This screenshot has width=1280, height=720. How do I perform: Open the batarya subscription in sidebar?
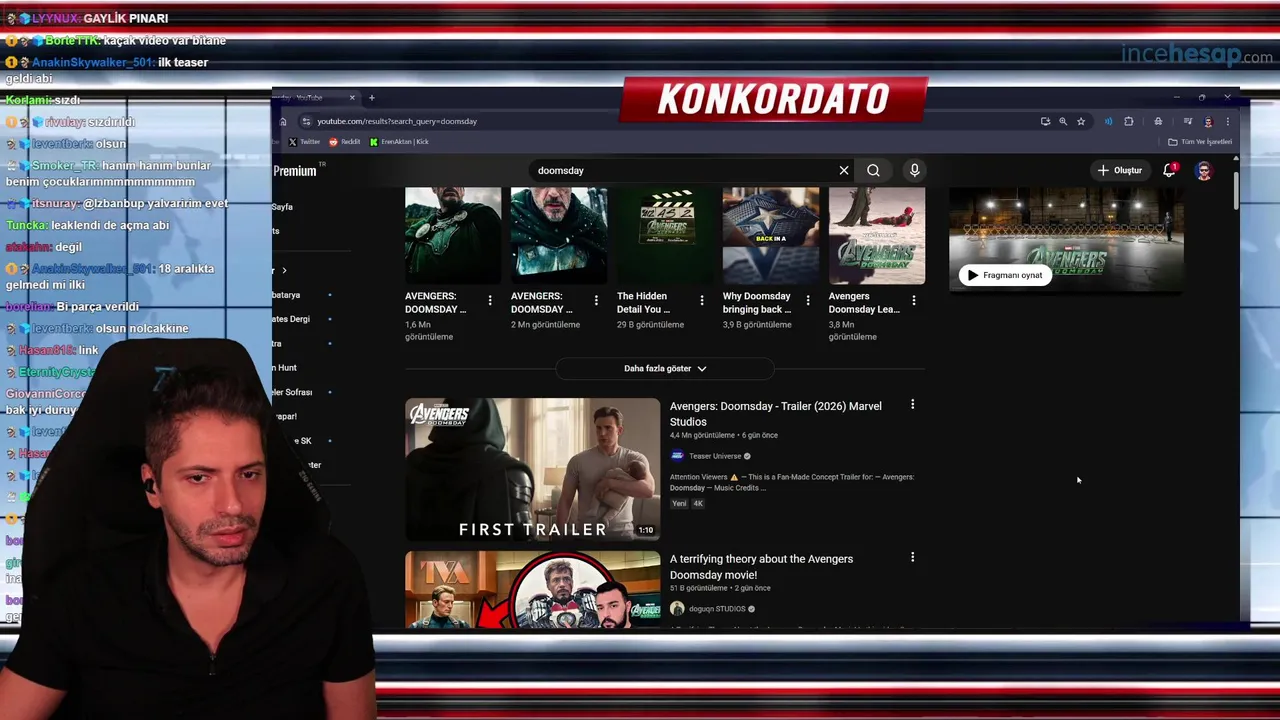286,295
